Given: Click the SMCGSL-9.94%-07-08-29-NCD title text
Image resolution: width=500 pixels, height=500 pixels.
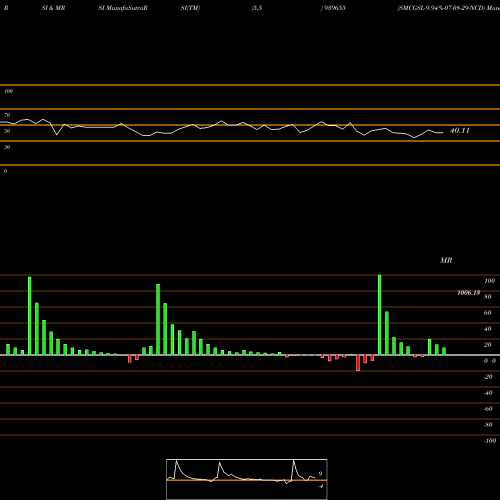Looking at the screenshot, I should [441, 8].
